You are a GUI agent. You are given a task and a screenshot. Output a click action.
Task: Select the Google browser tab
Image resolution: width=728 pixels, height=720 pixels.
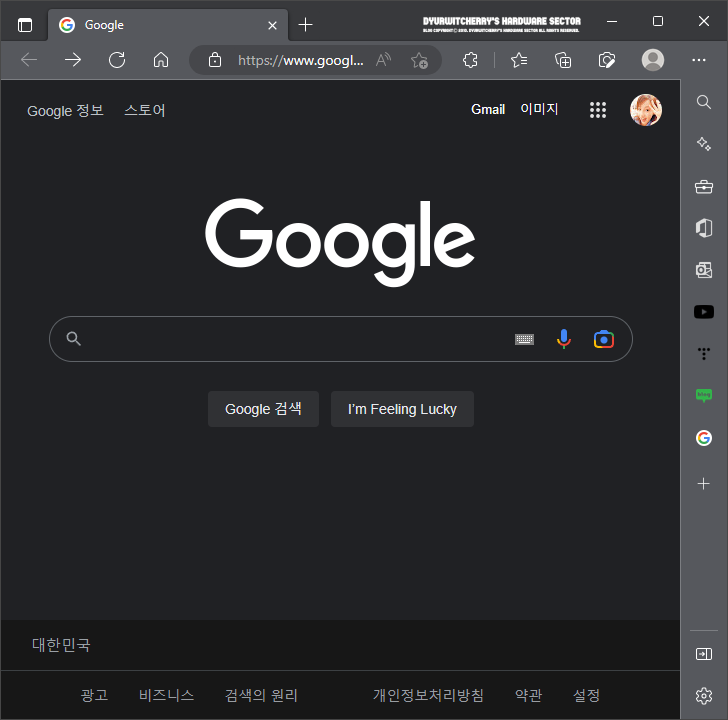(168, 25)
